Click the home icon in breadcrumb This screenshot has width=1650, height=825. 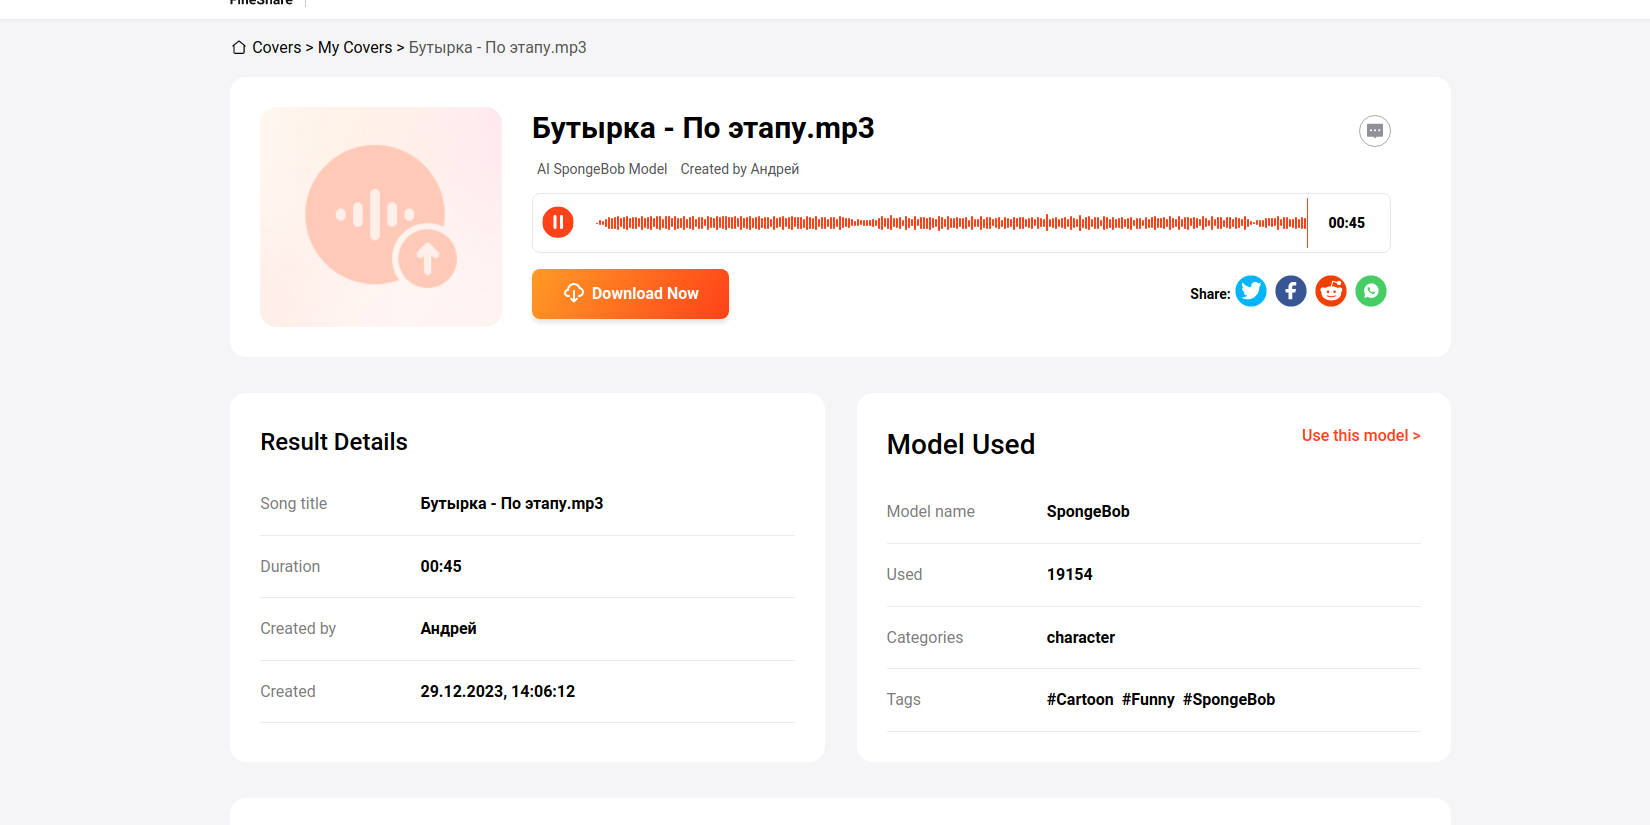point(239,48)
